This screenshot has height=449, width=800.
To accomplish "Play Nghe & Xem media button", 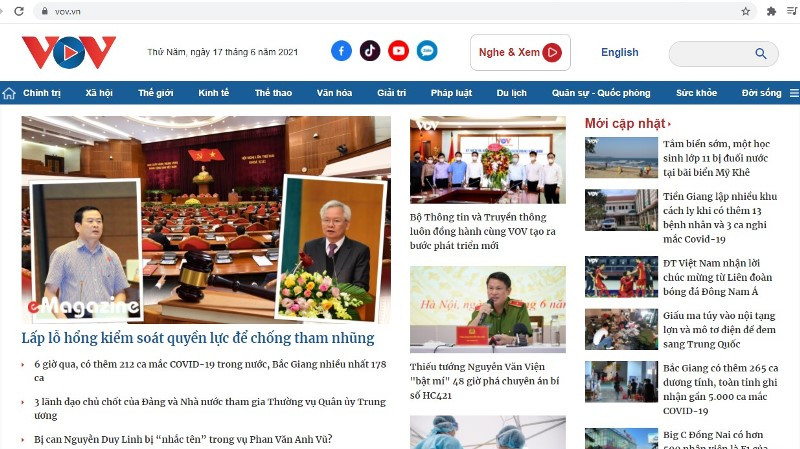I will point(520,53).
